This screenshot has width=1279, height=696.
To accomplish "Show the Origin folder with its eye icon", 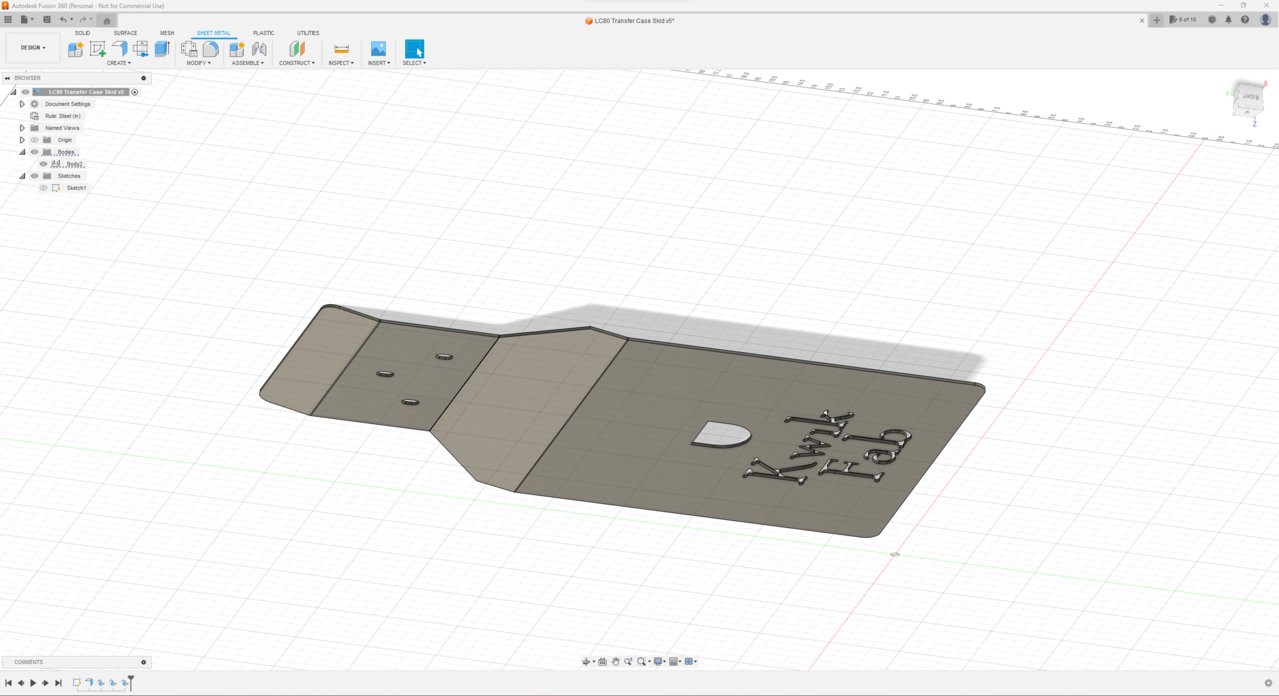I will 34,140.
